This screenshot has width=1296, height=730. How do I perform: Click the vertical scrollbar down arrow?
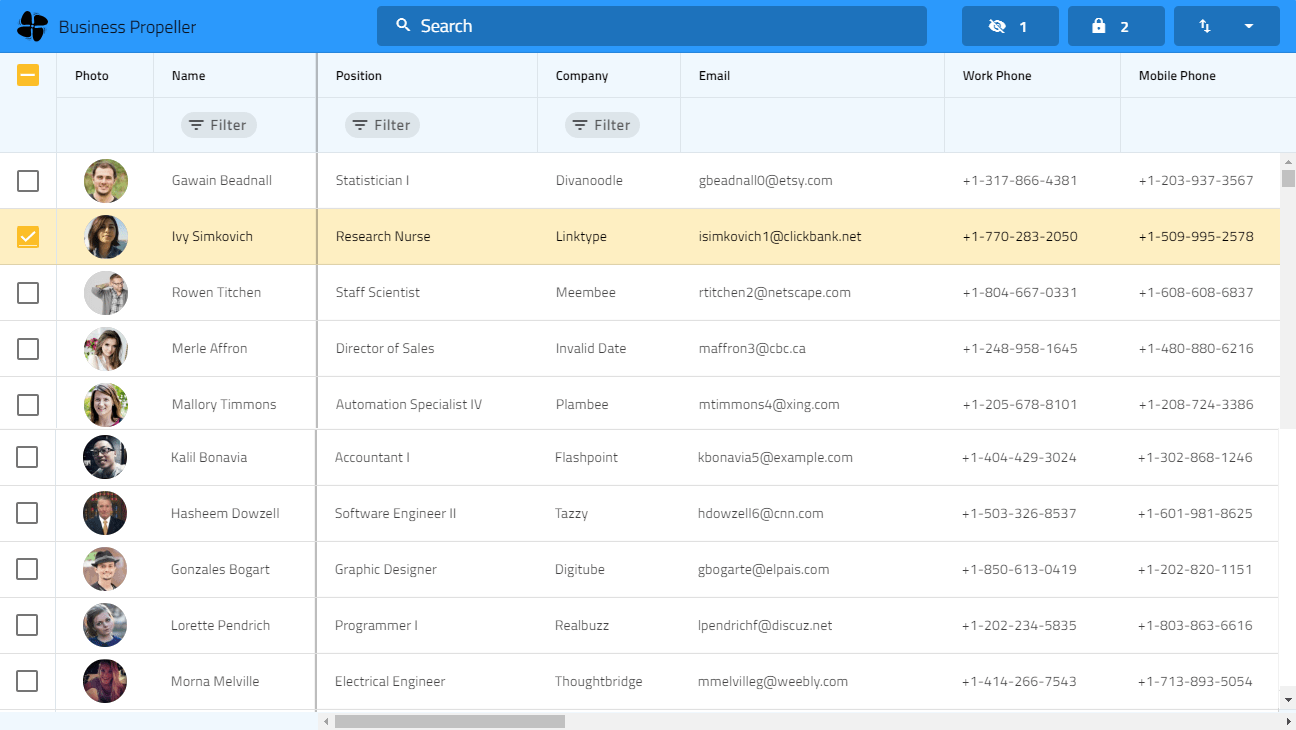tap(1288, 700)
